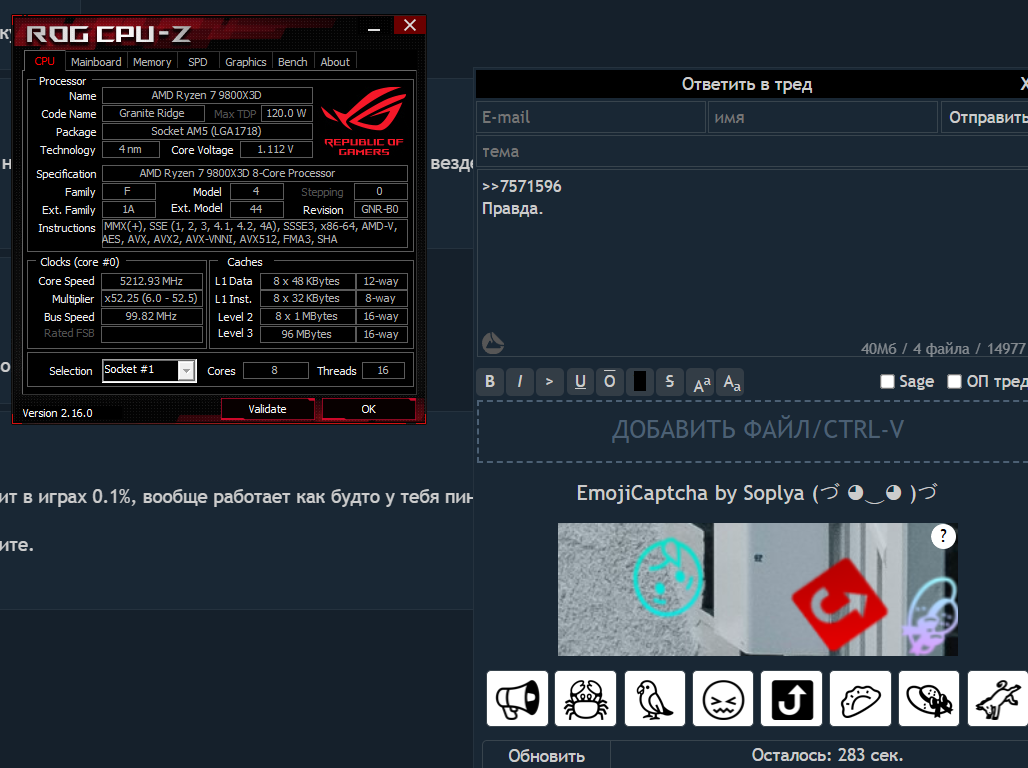Click Обновить to refresh the captcha
Screen dimensions: 1028x768
(547, 756)
